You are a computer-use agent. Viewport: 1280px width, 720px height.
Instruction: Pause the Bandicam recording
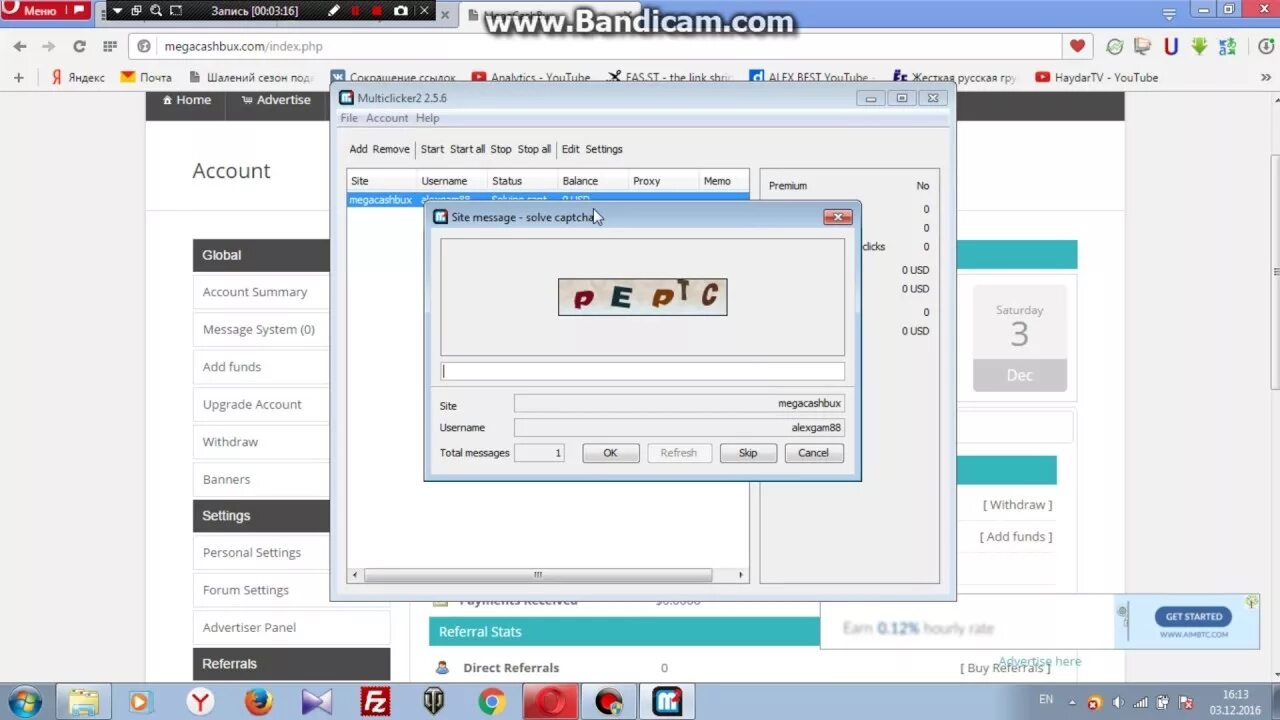[354, 11]
